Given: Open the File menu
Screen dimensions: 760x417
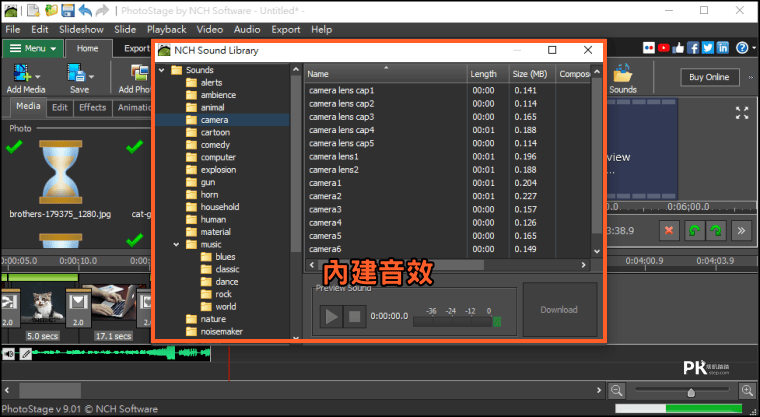Looking at the screenshot, I should pos(13,30).
